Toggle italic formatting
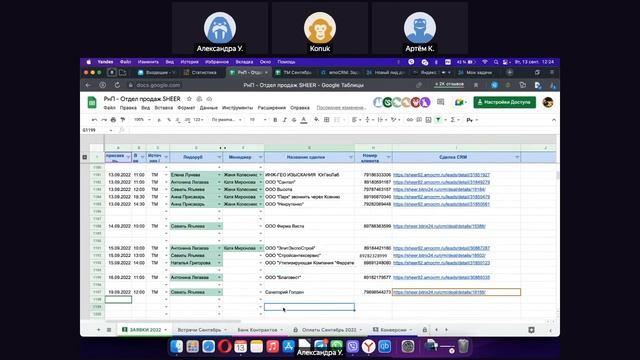Screen dimensions: 640x360 284,120
